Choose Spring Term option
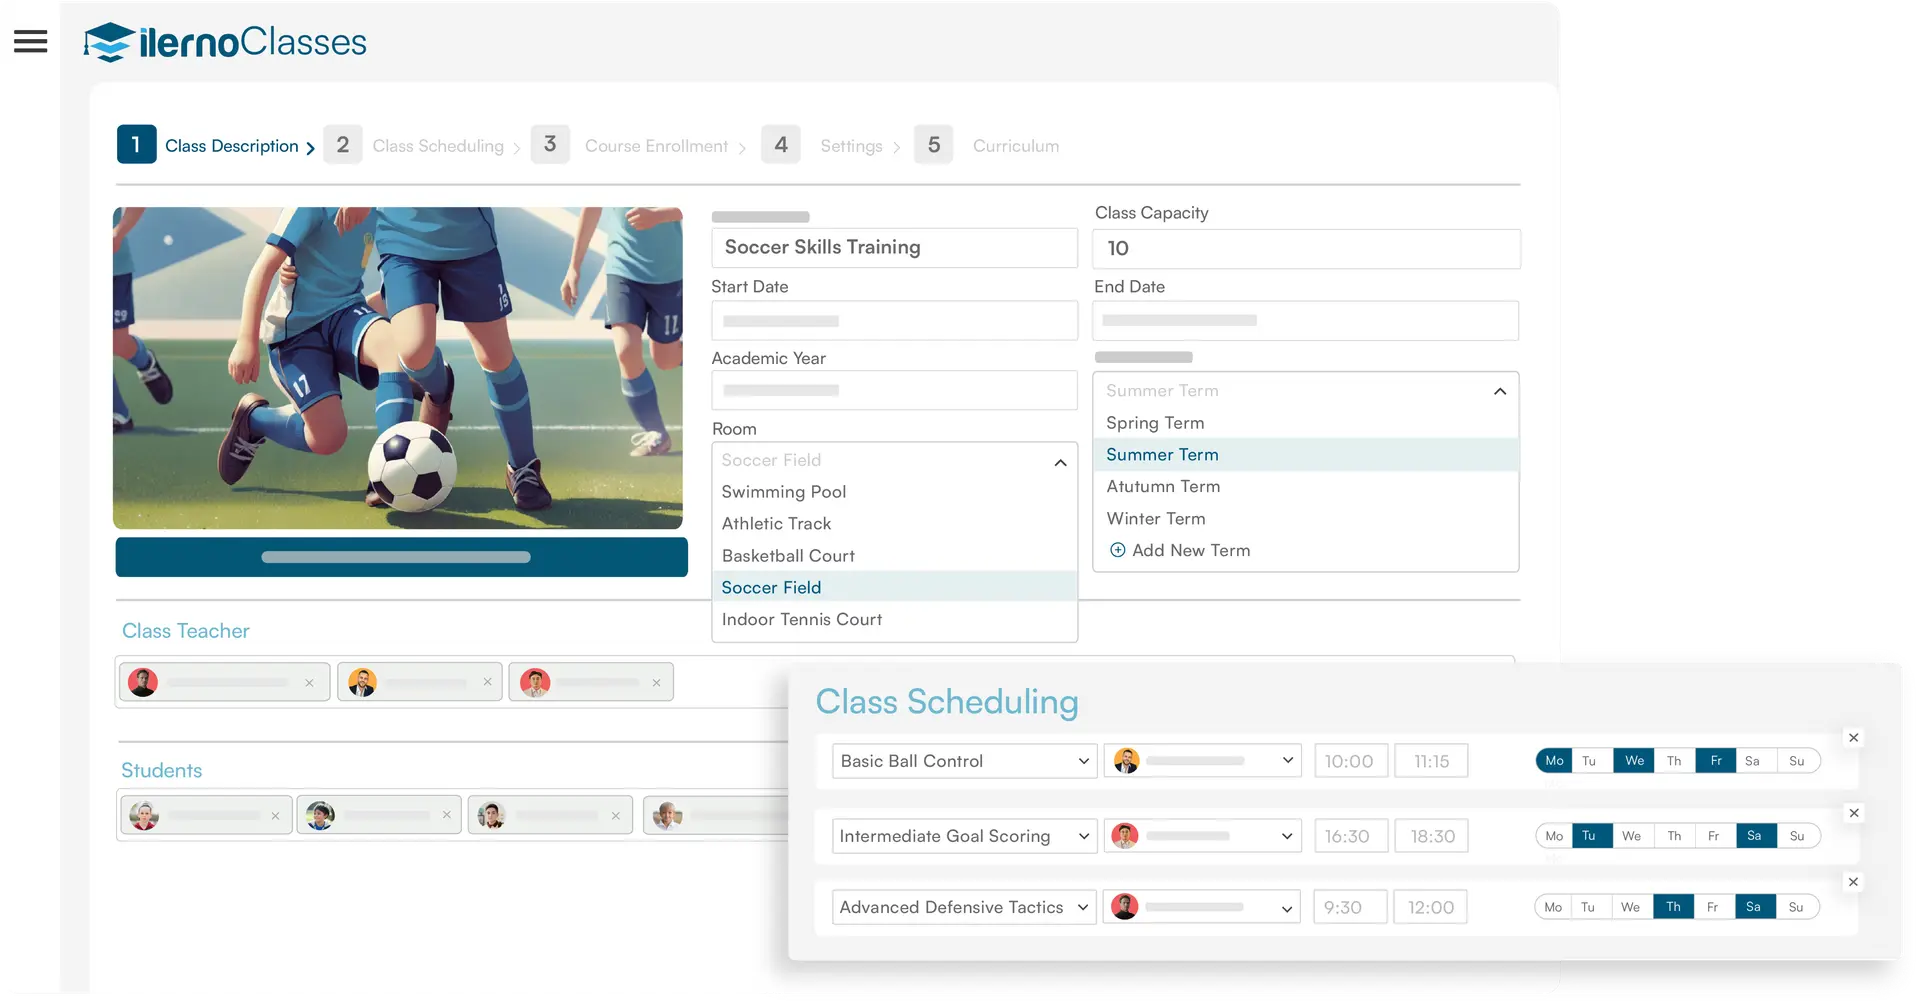 coord(1305,423)
